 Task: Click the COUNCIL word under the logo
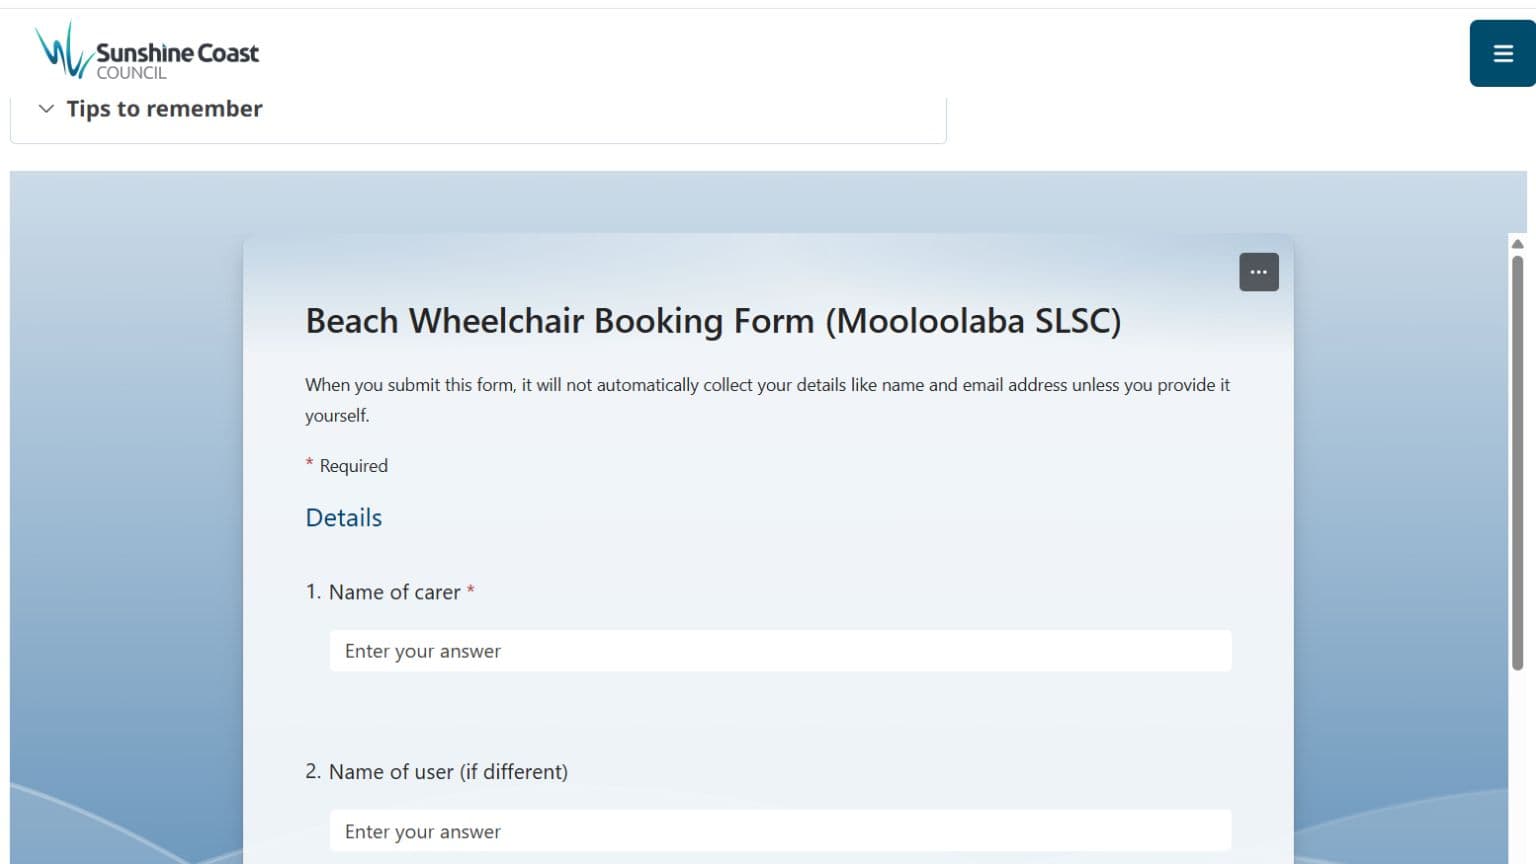point(131,73)
